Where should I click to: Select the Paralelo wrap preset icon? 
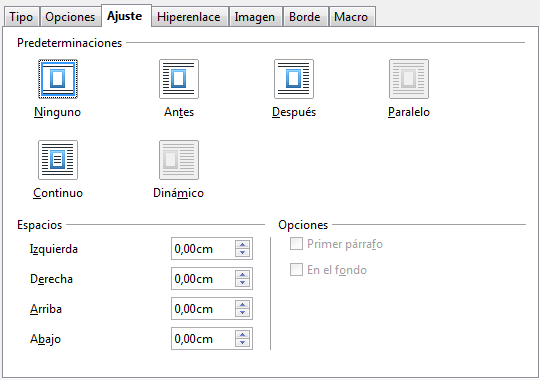(409, 79)
